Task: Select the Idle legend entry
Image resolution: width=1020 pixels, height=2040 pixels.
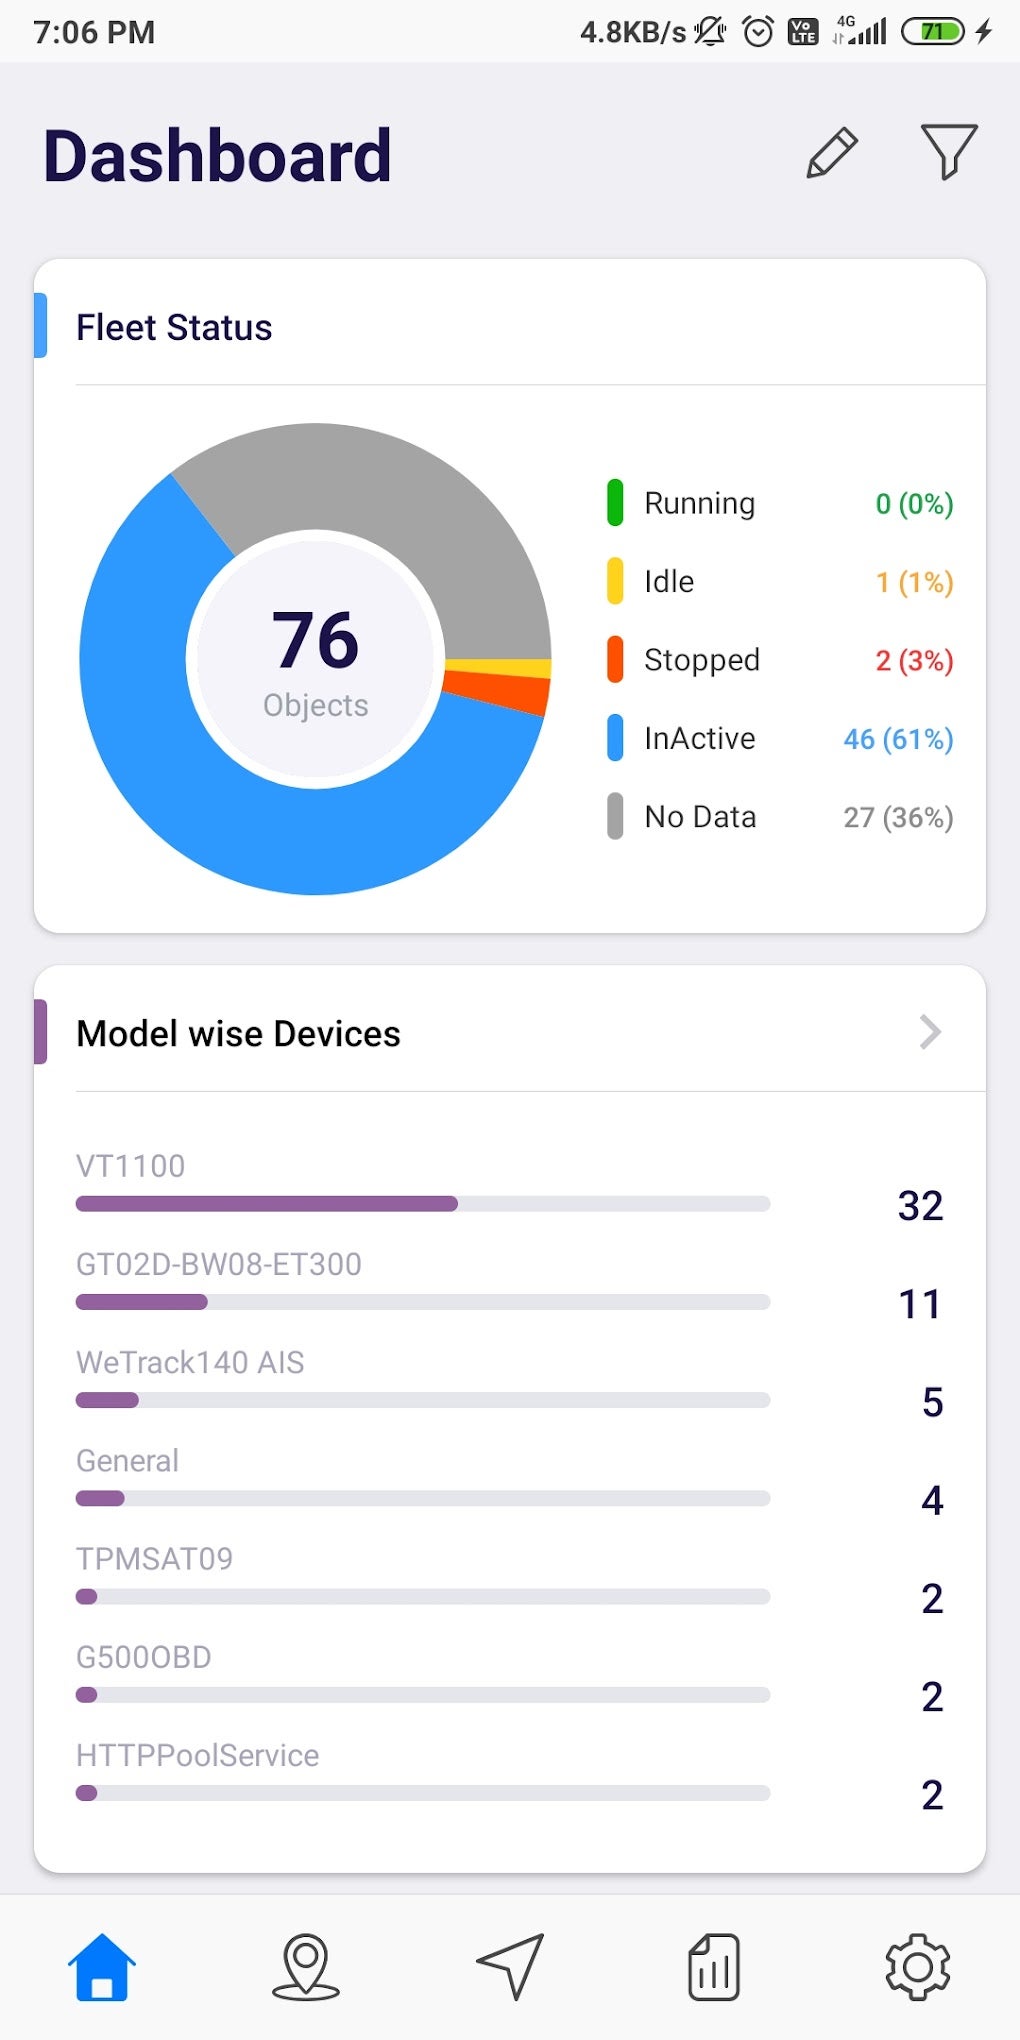Action: pyautogui.click(x=669, y=581)
